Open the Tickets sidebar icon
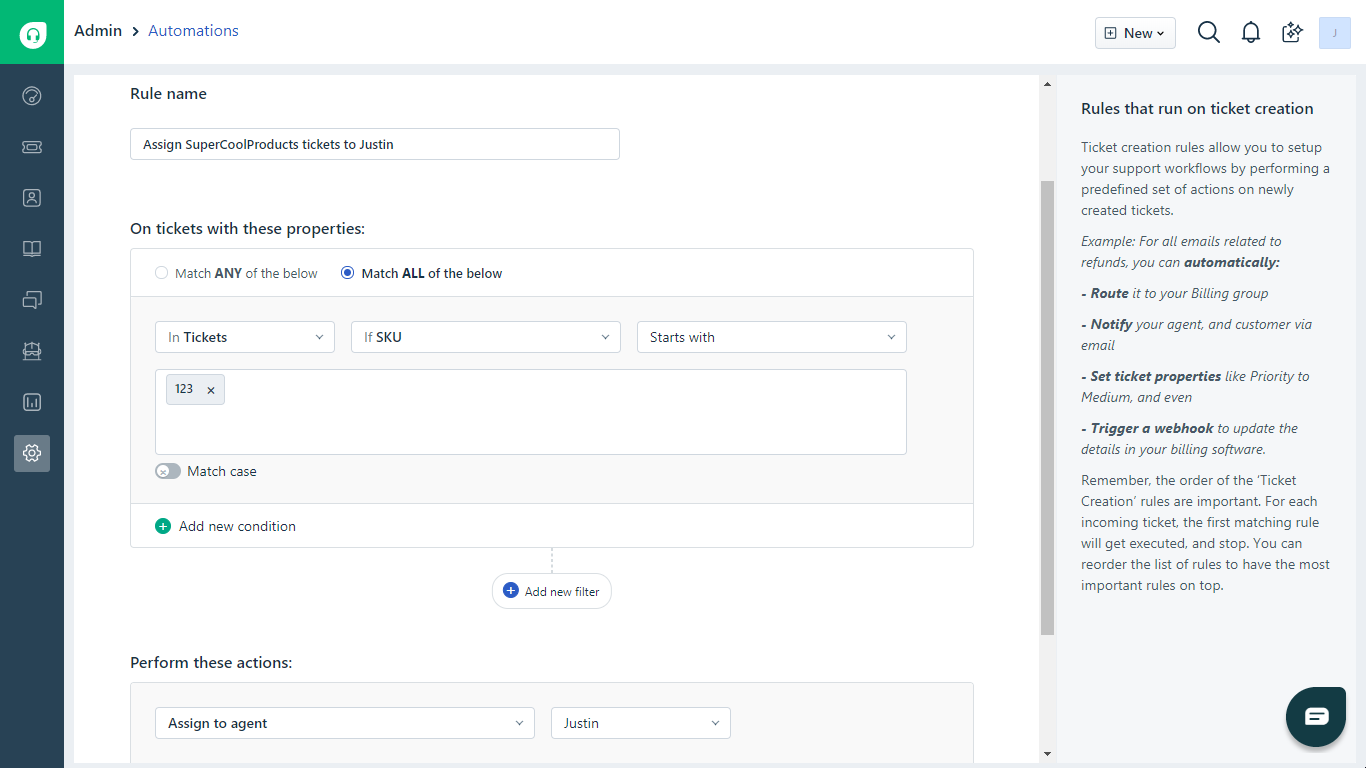Image resolution: width=1366 pixels, height=768 pixels. pos(32,147)
